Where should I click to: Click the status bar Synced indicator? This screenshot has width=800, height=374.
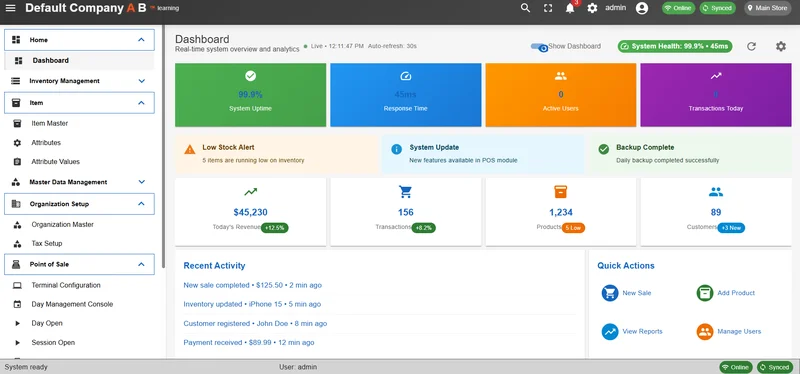[x=775, y=367]
